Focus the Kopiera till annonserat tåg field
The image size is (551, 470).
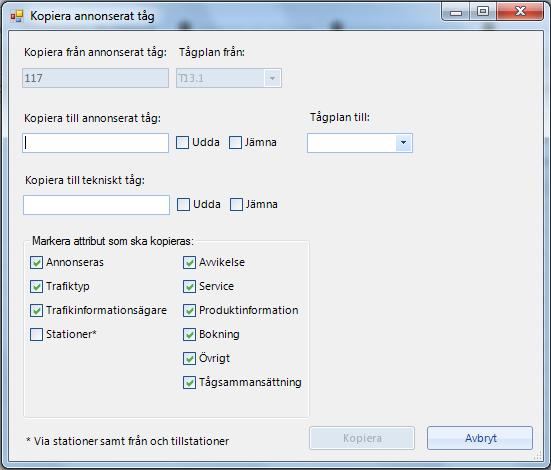[x=96, y=143]
